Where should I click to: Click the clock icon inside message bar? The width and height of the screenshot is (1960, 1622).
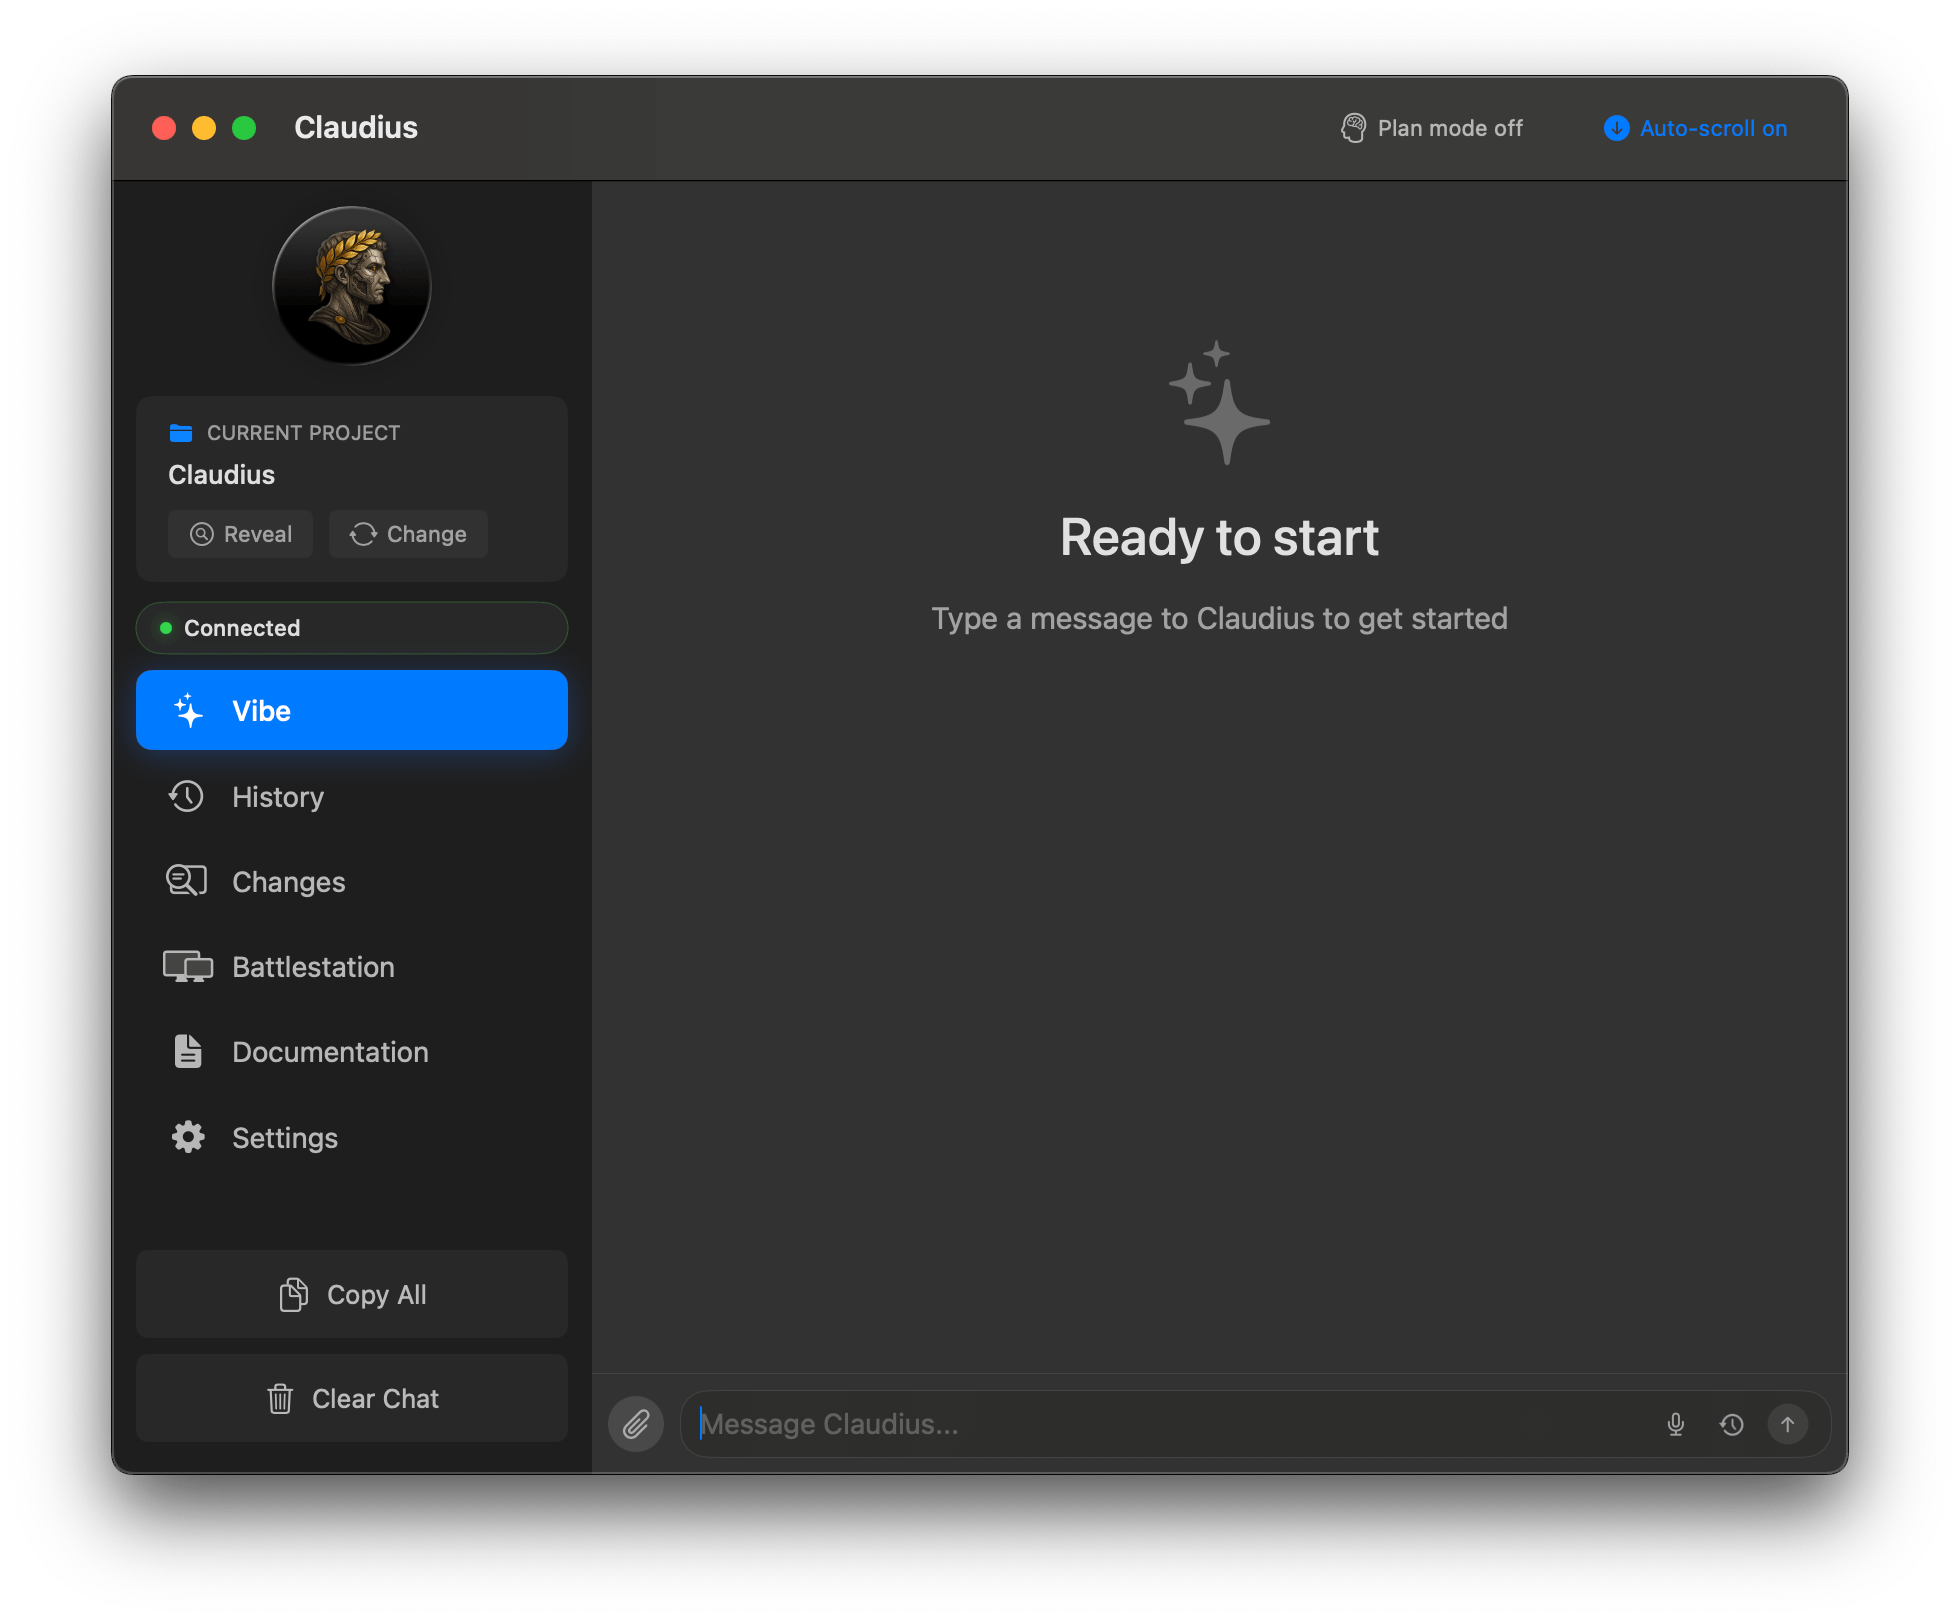pyautogui.click(x=1732, y=1423)
